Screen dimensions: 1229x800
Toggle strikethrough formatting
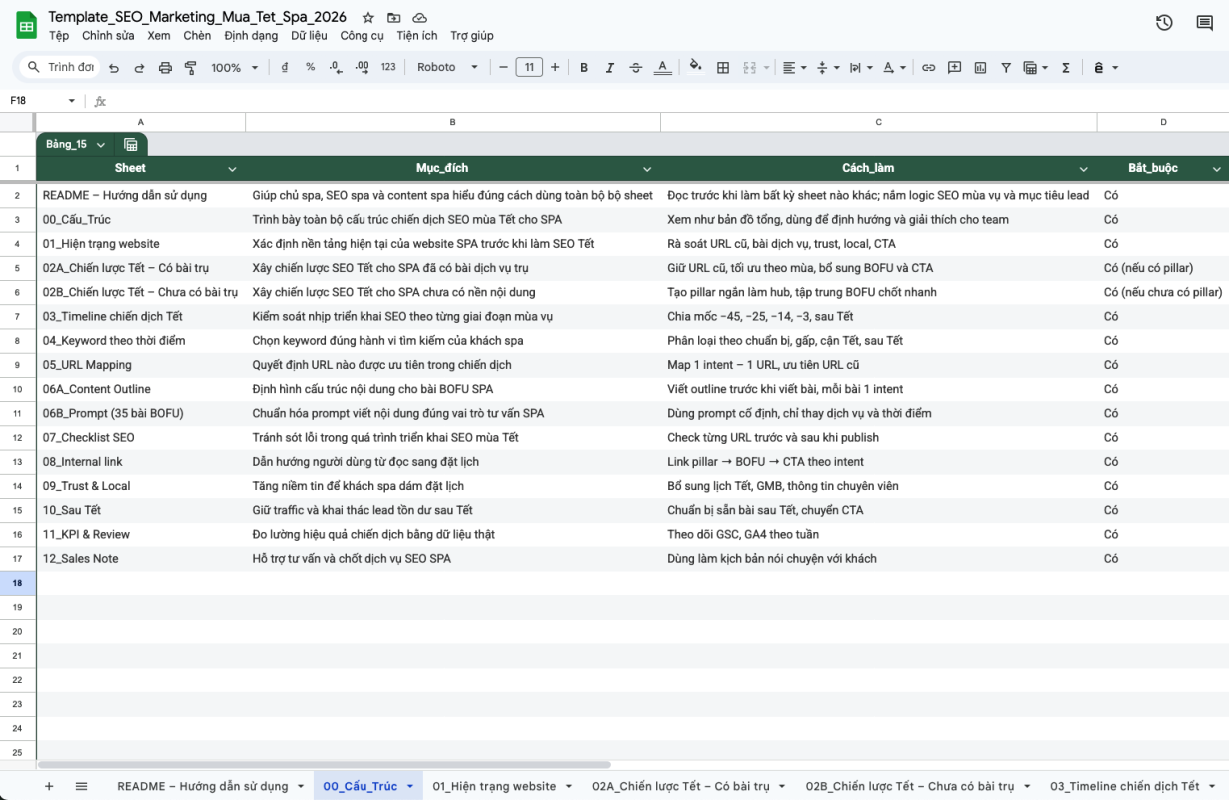point(636,67)
